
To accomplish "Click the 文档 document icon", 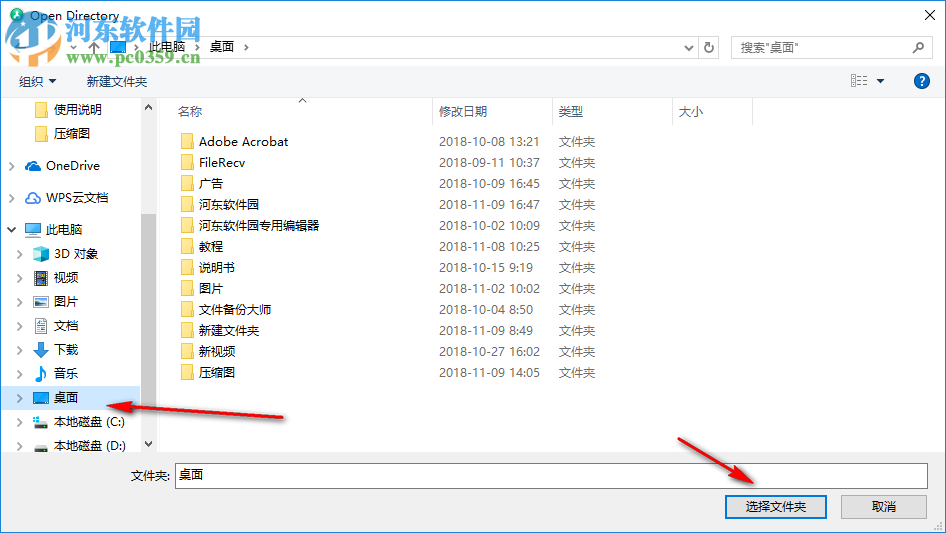I will pyautogui.click(x=40, y=326).
